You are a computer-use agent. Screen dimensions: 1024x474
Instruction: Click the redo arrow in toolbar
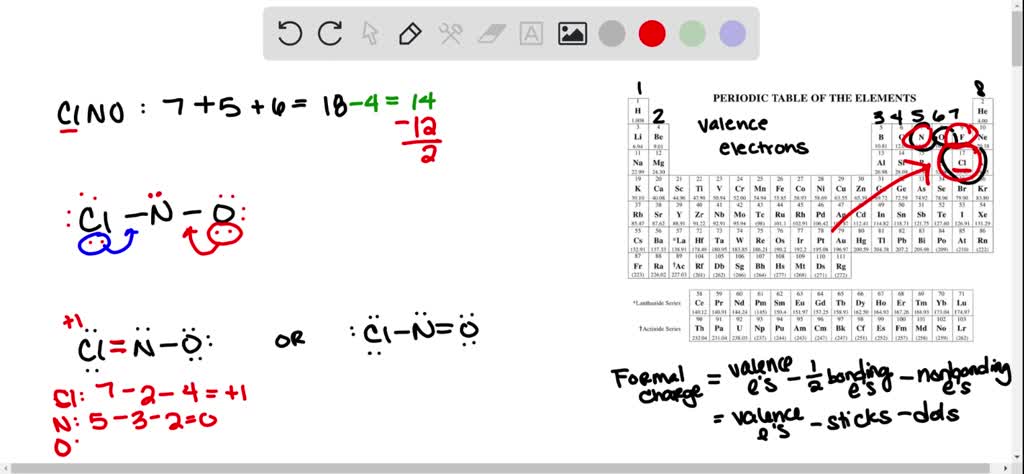(x=330, y=33)
